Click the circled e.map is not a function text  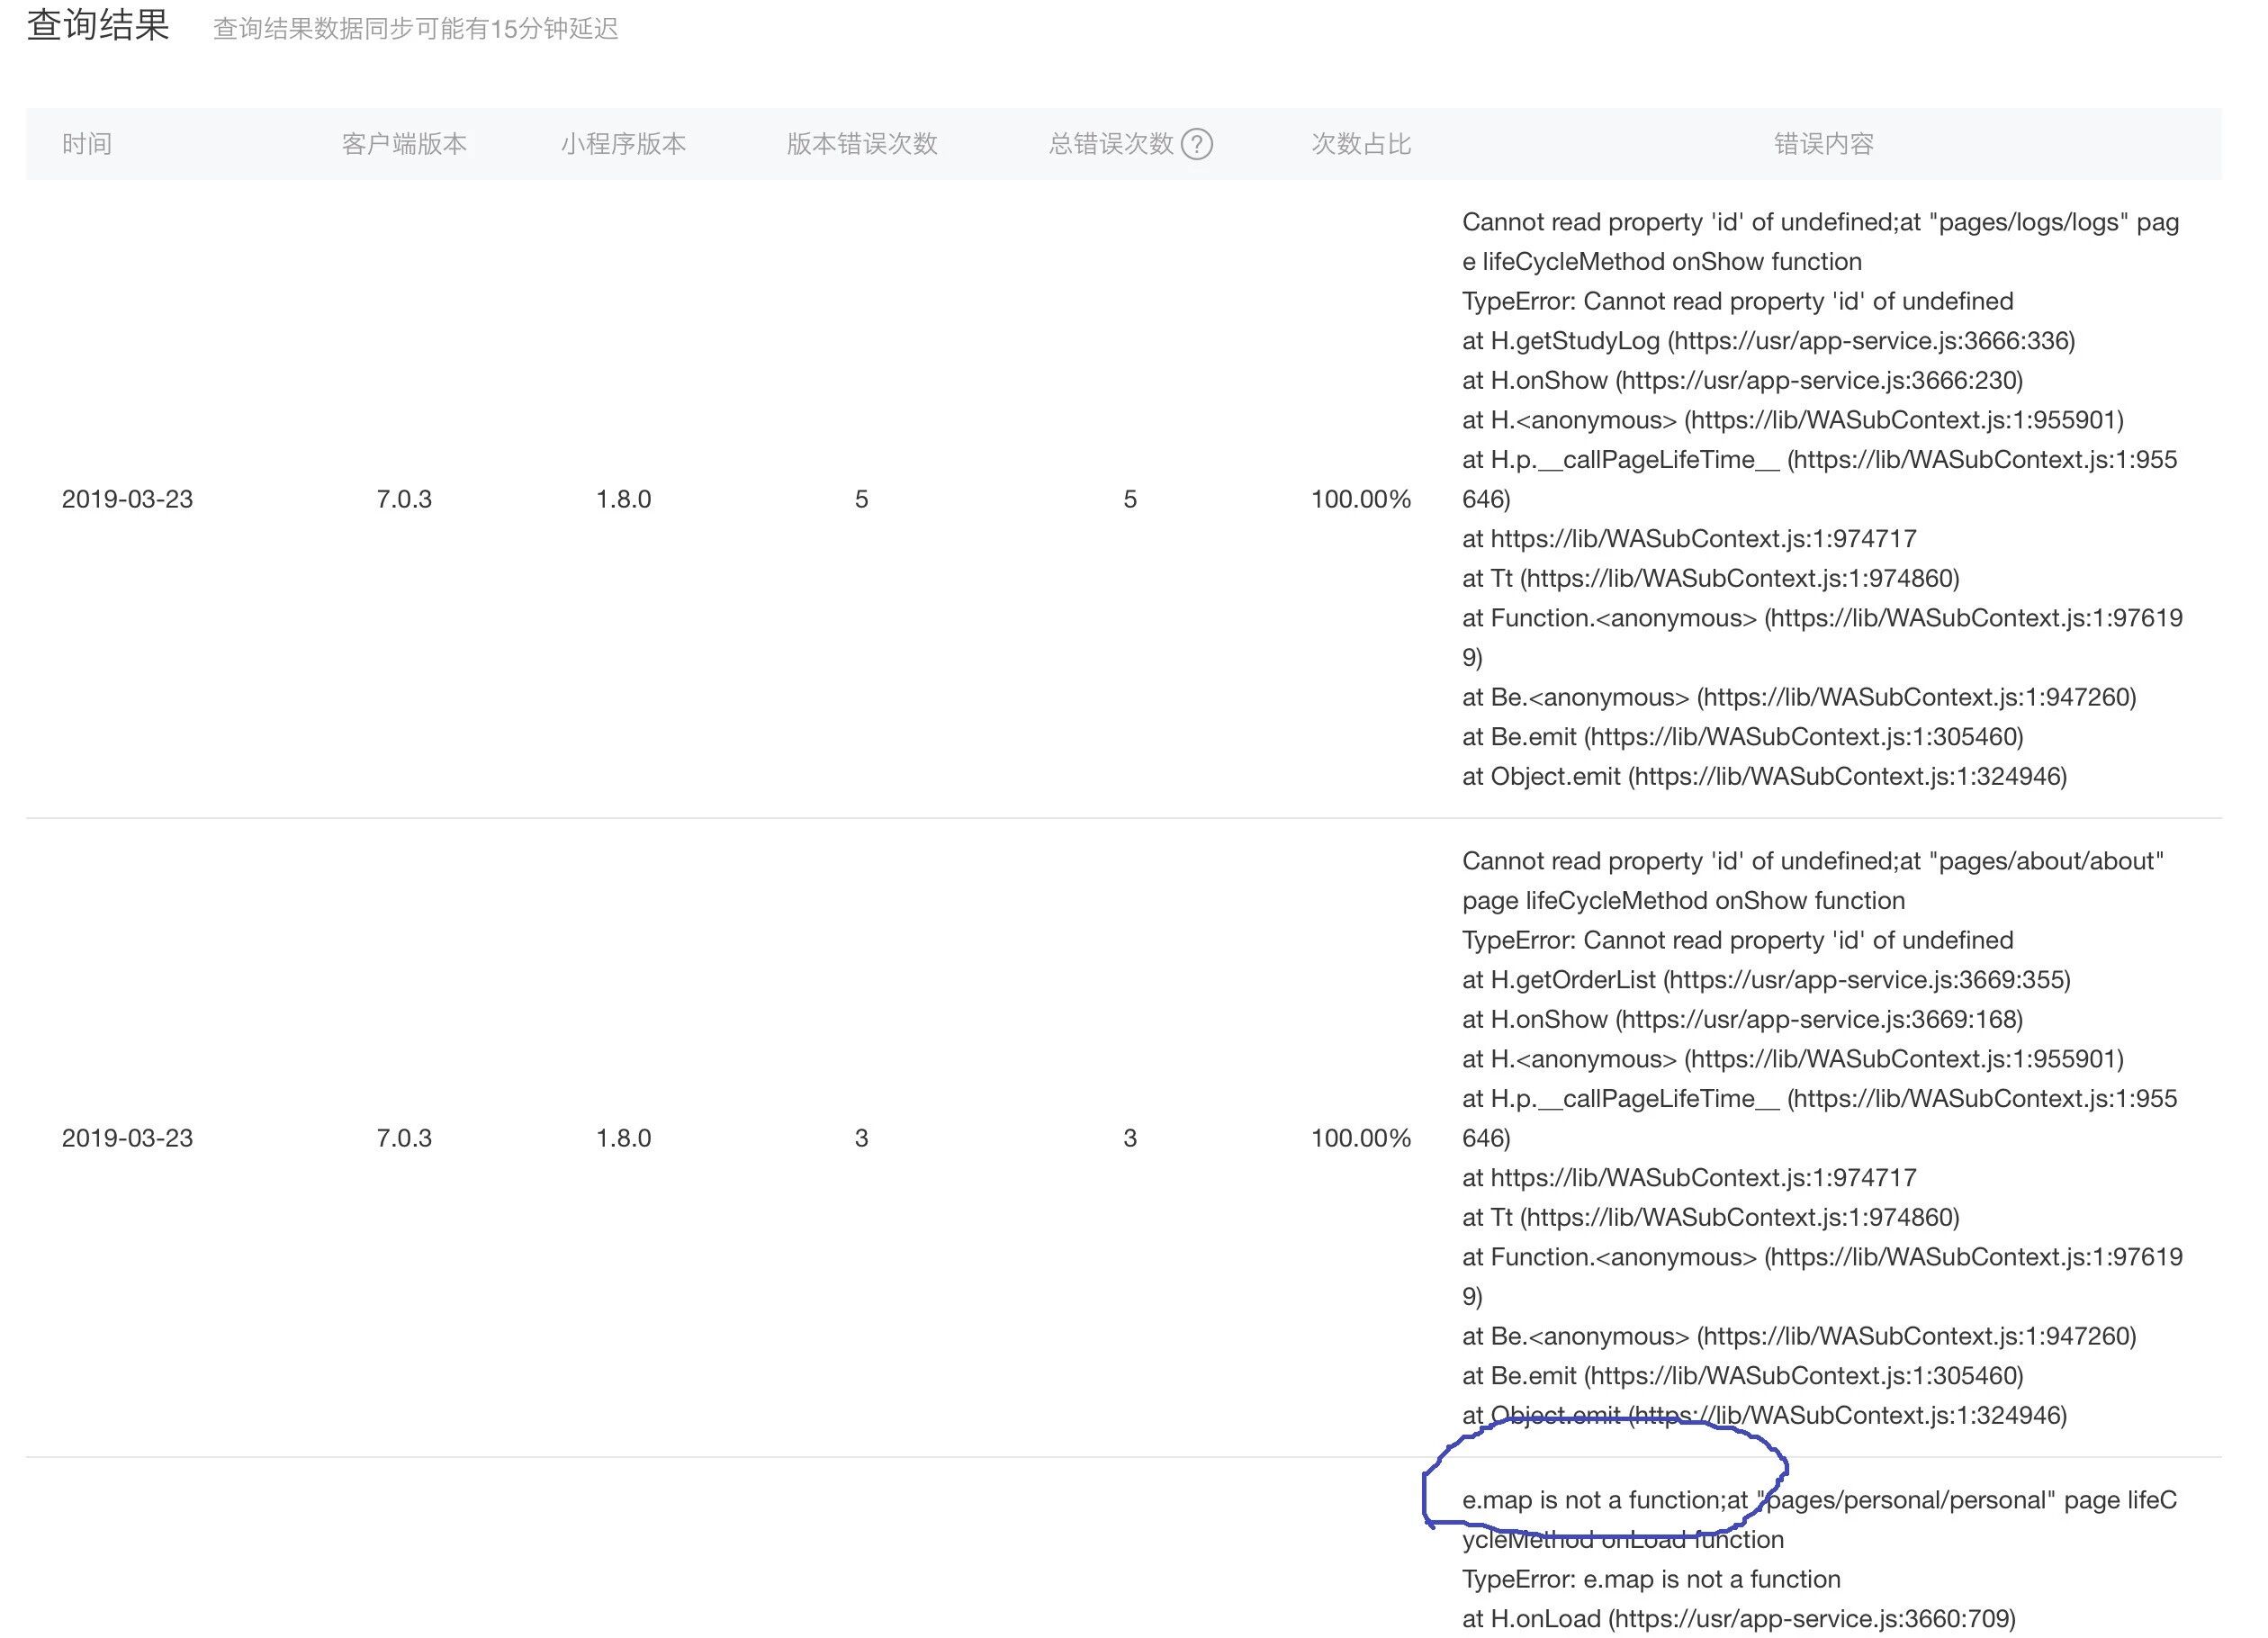1592,1500
